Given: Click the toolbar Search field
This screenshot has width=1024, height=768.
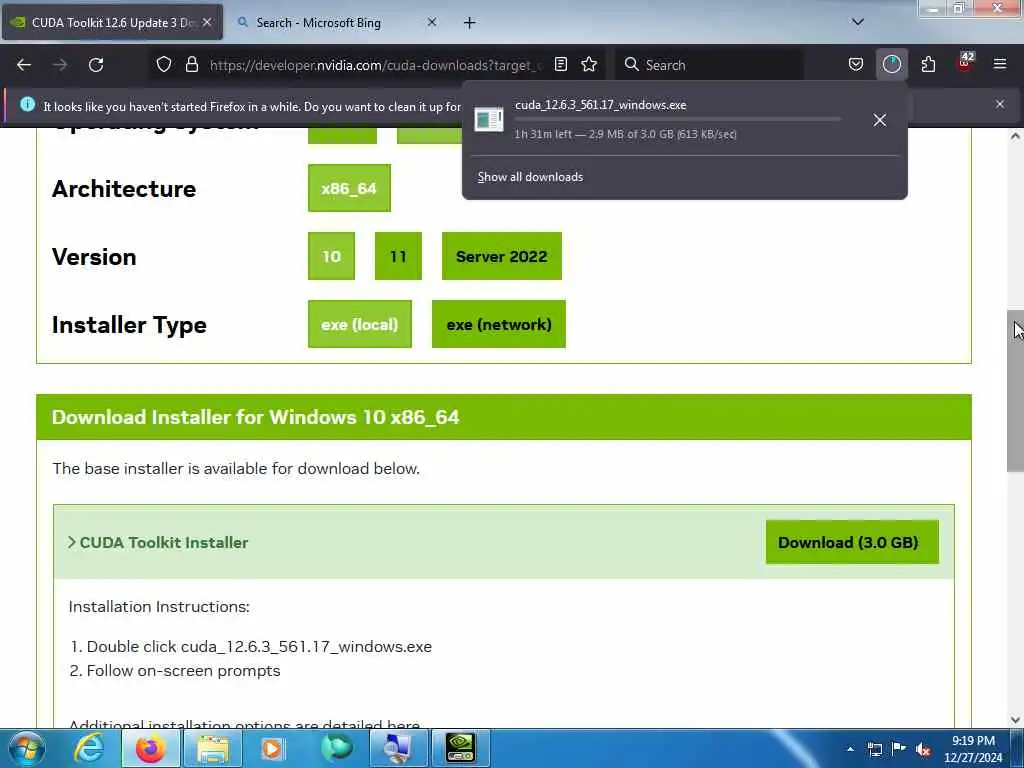Looking at the screenshot, I should coord(710,65).
